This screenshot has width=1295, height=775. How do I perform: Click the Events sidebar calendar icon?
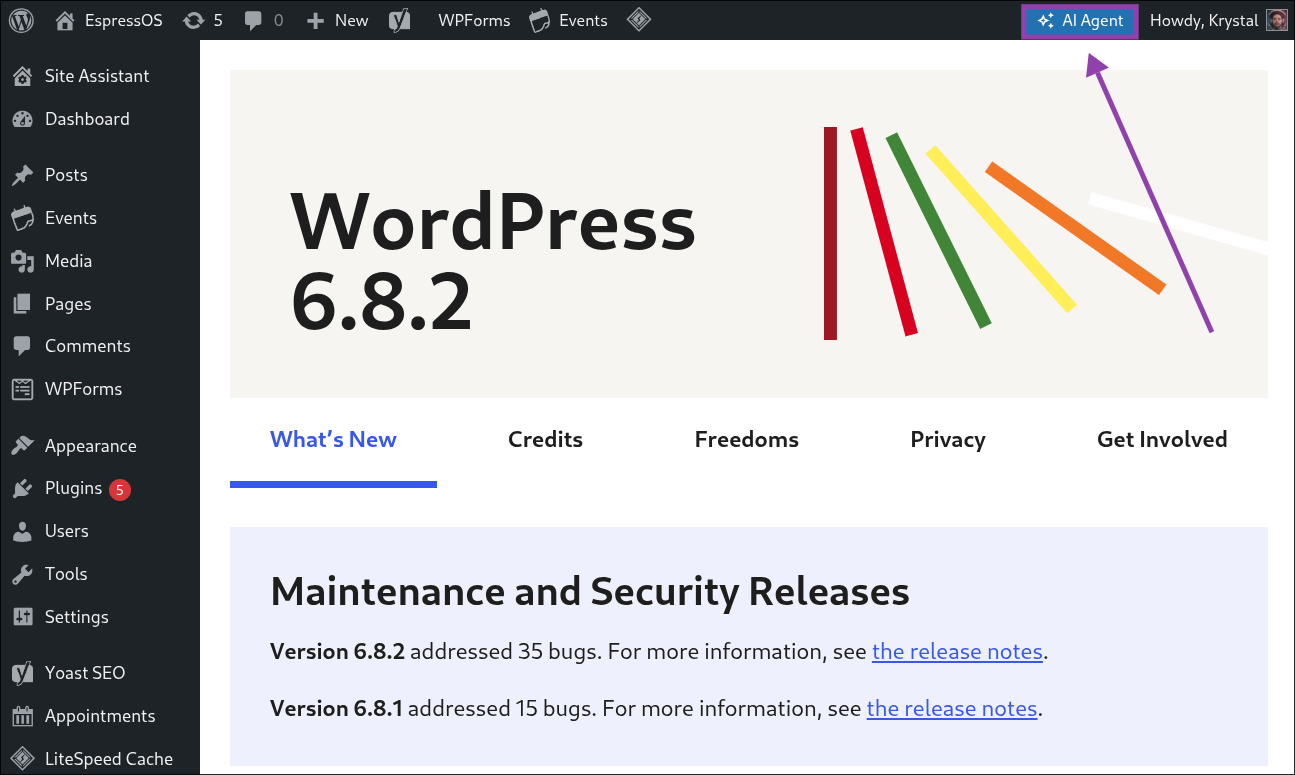pyautogui.click(x=22, y=218)
